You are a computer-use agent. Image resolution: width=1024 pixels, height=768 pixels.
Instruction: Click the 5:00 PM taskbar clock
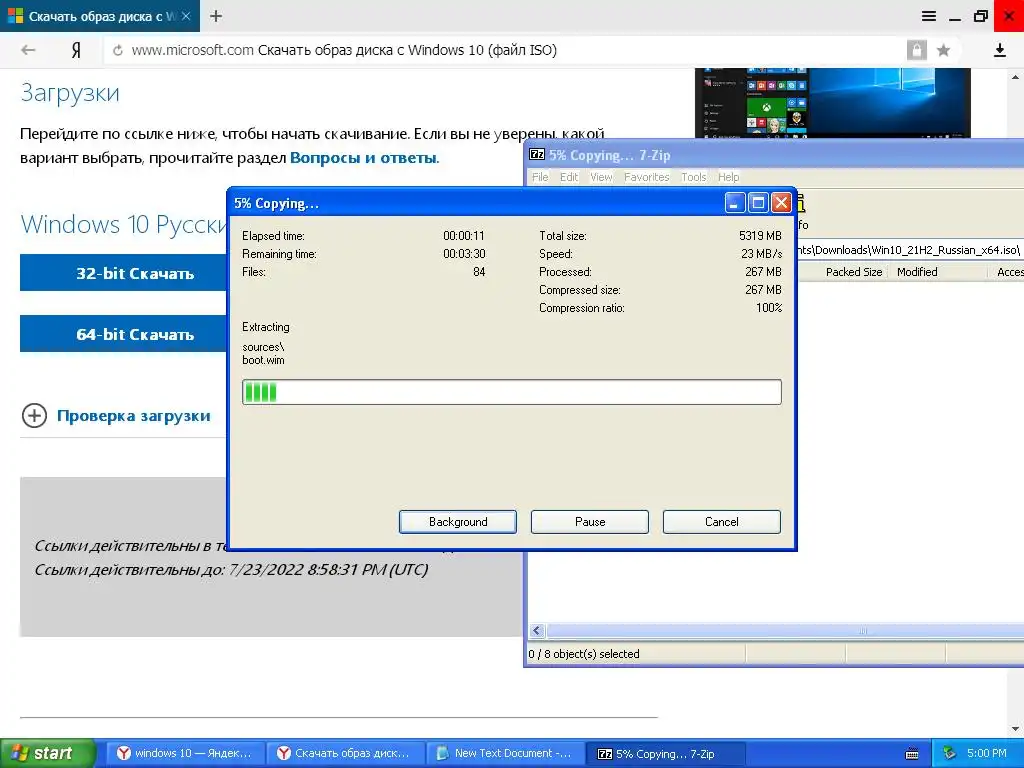987,753
